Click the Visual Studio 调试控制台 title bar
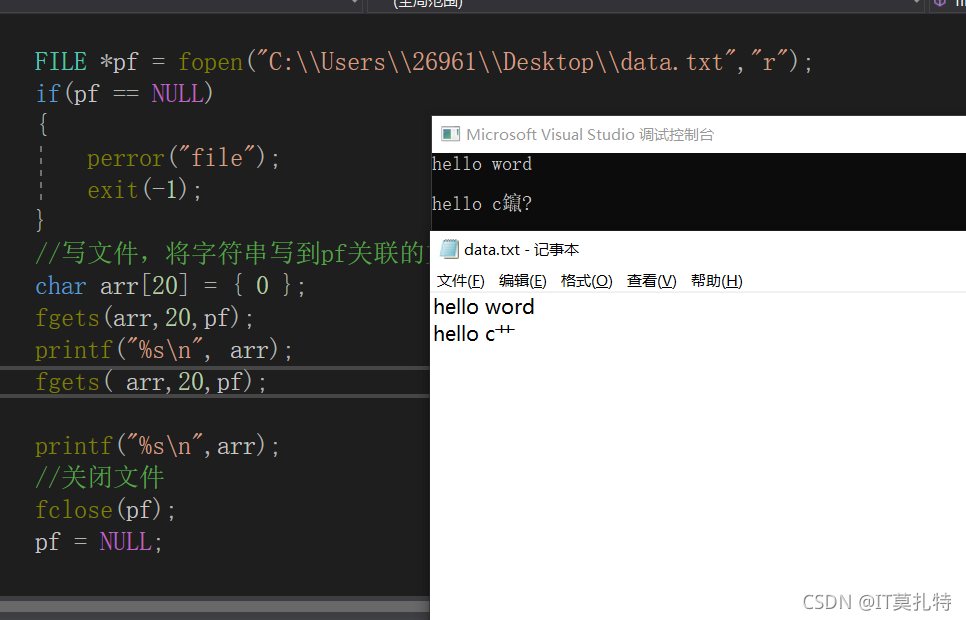 699,134
